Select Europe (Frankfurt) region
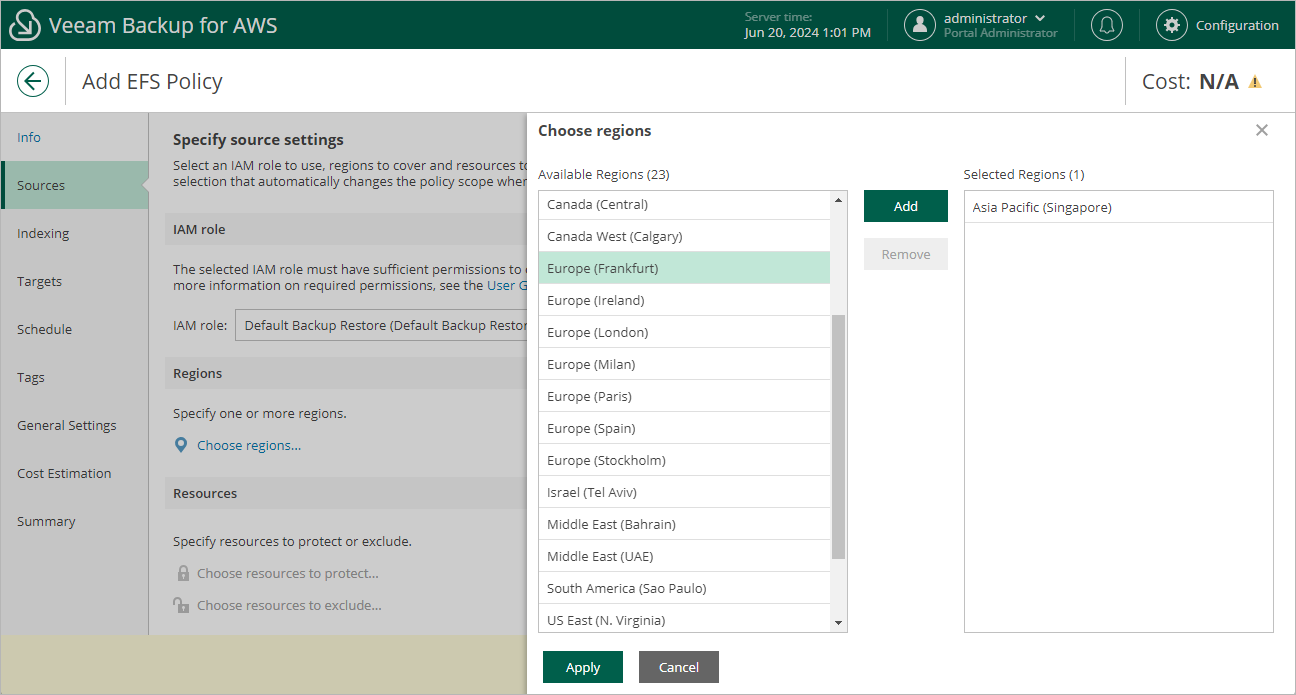The image size is (1296, 695). 684,268
